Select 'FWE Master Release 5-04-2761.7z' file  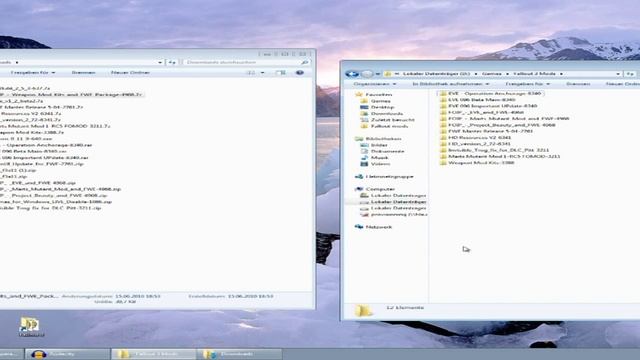(41, 107)
